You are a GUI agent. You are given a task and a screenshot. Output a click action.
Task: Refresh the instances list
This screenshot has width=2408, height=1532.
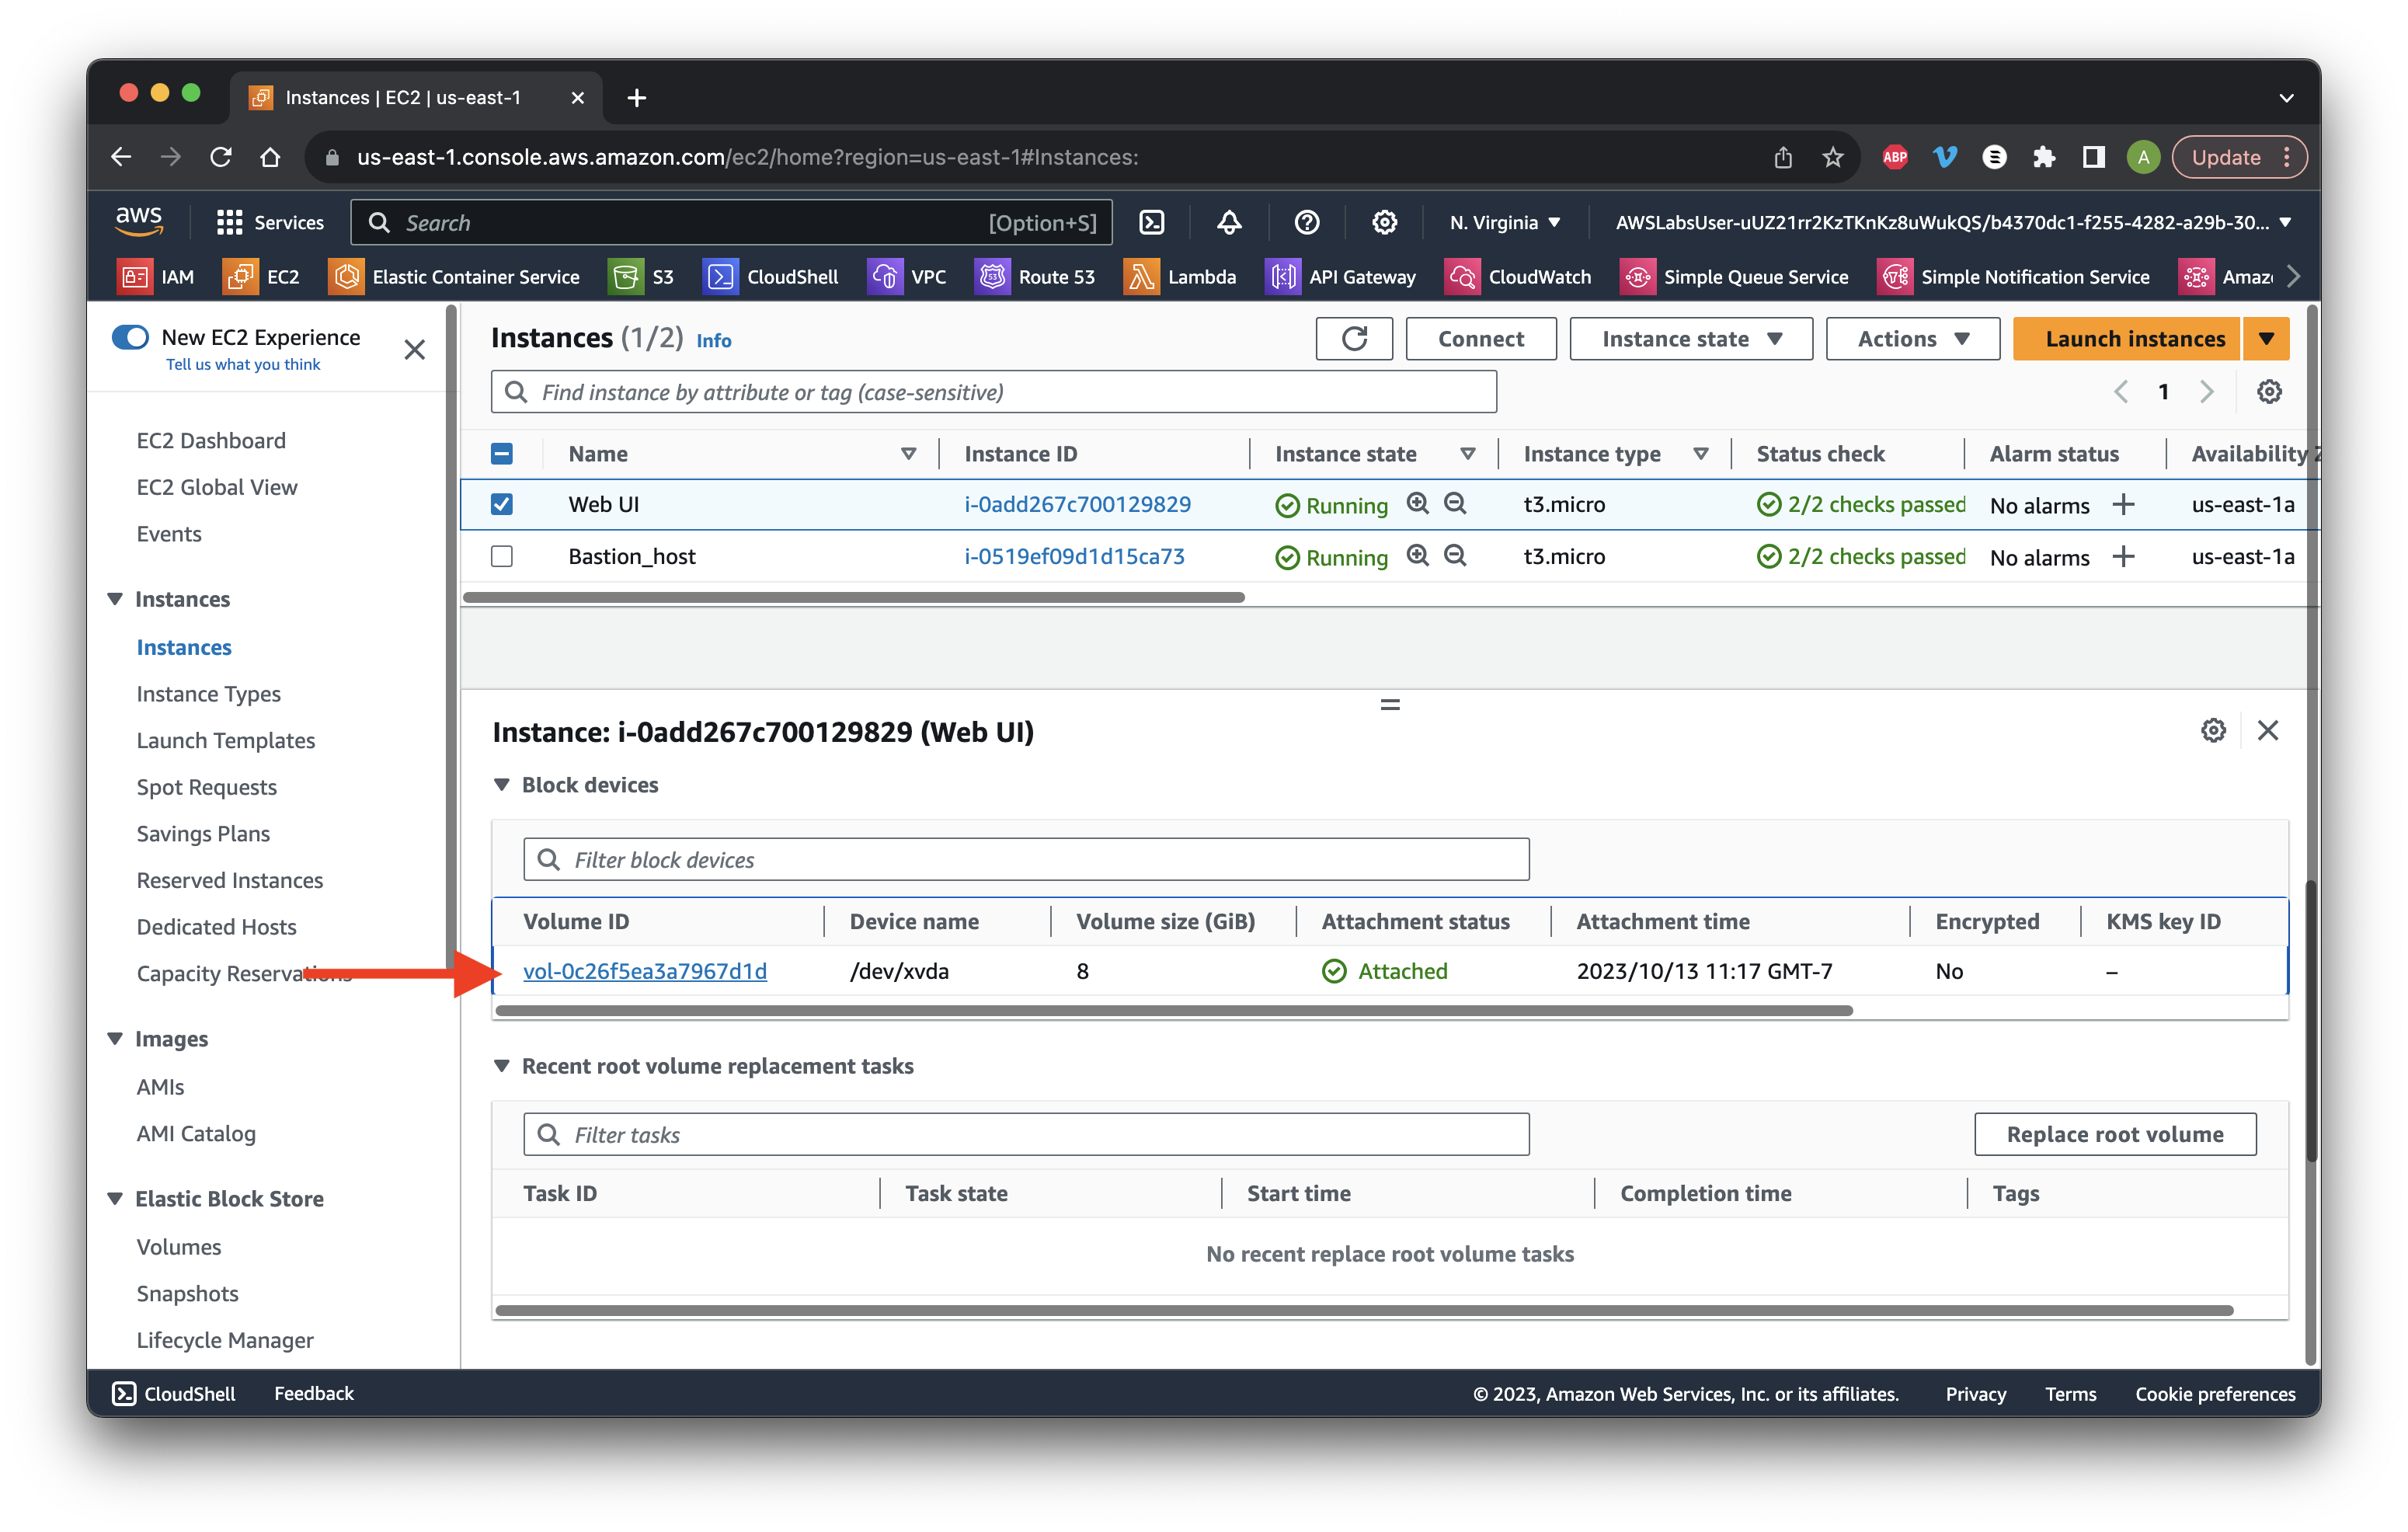tap(1354, 339)
